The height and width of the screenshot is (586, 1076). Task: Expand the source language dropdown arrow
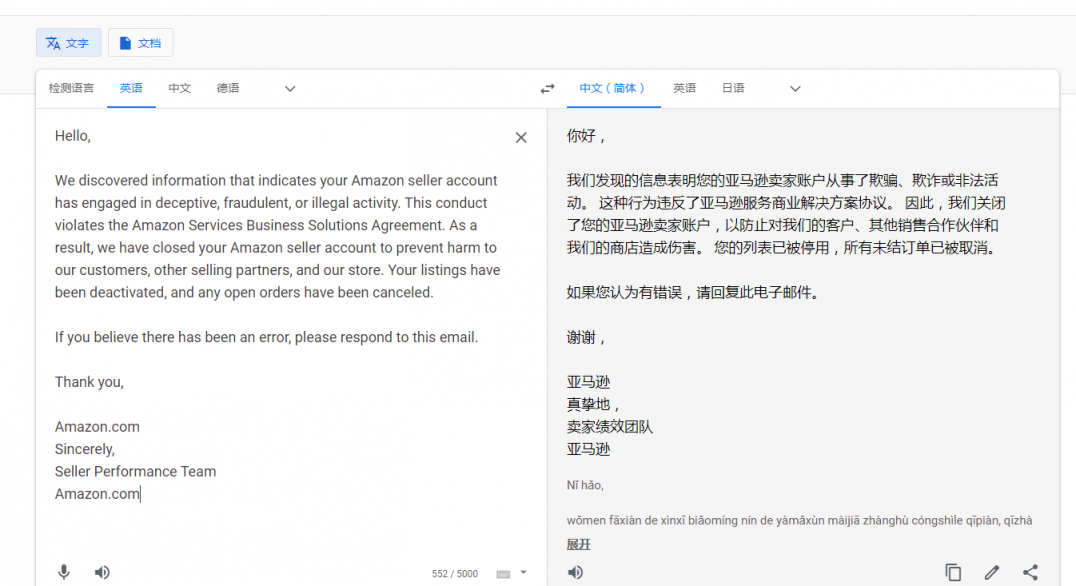290,89
